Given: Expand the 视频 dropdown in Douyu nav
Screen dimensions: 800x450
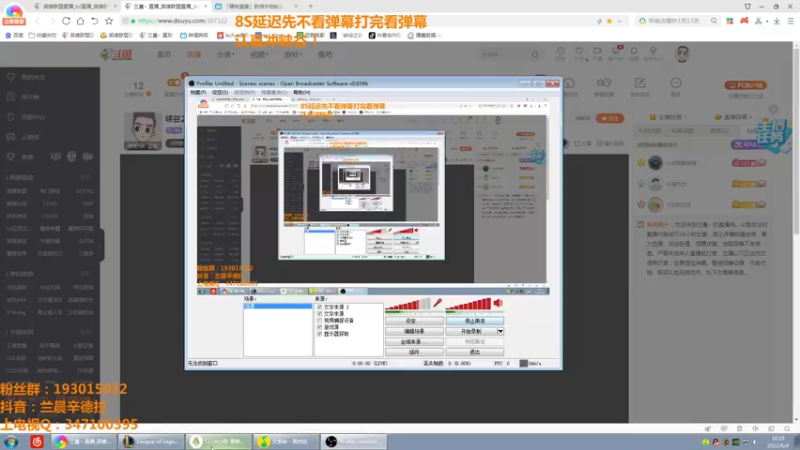Looking at the screenshot, I should click(259, 54).
